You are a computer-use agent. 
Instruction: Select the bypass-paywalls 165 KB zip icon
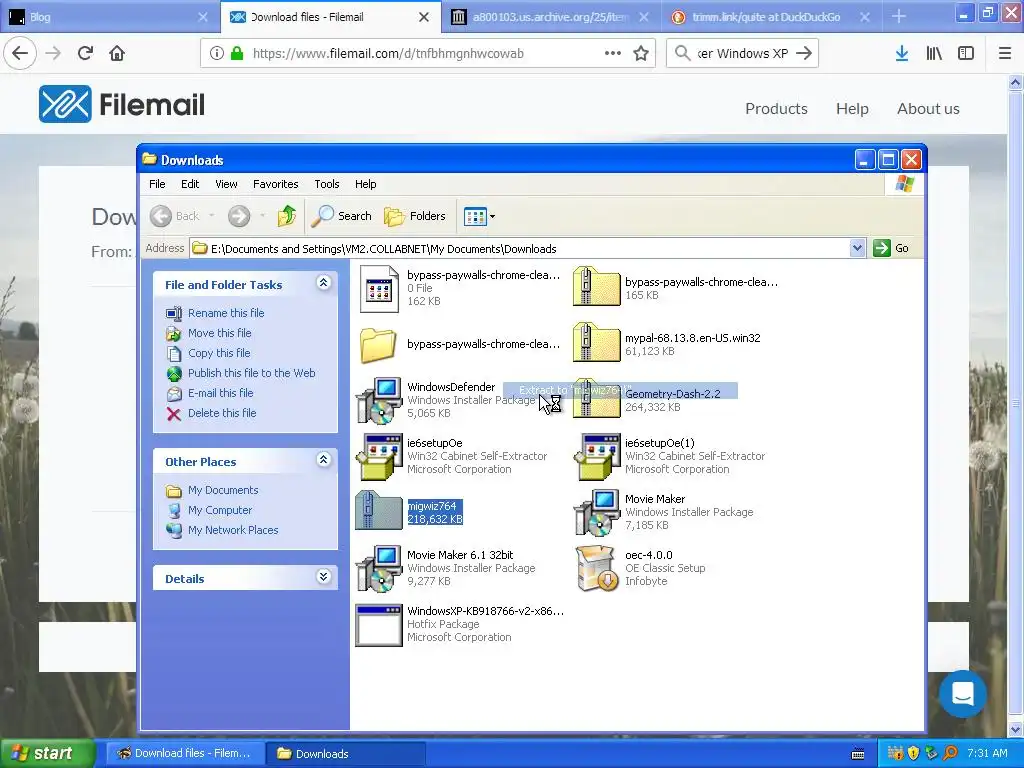(x=596, y=287)
